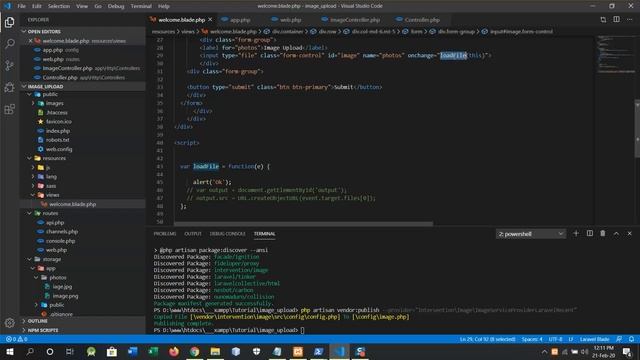Open Windows Start menu

[9, 352]
